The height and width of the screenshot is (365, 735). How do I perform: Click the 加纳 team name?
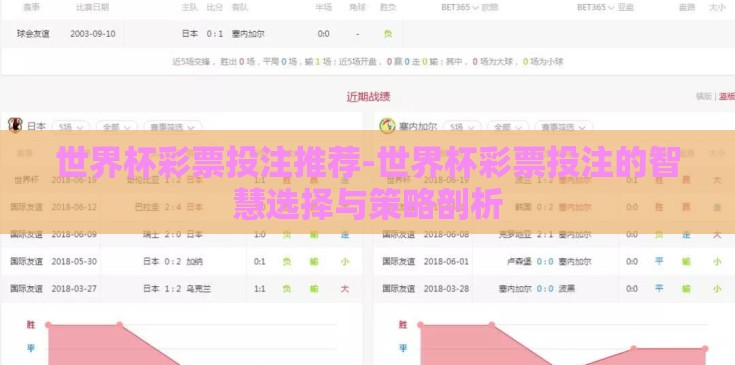[195, 261]
